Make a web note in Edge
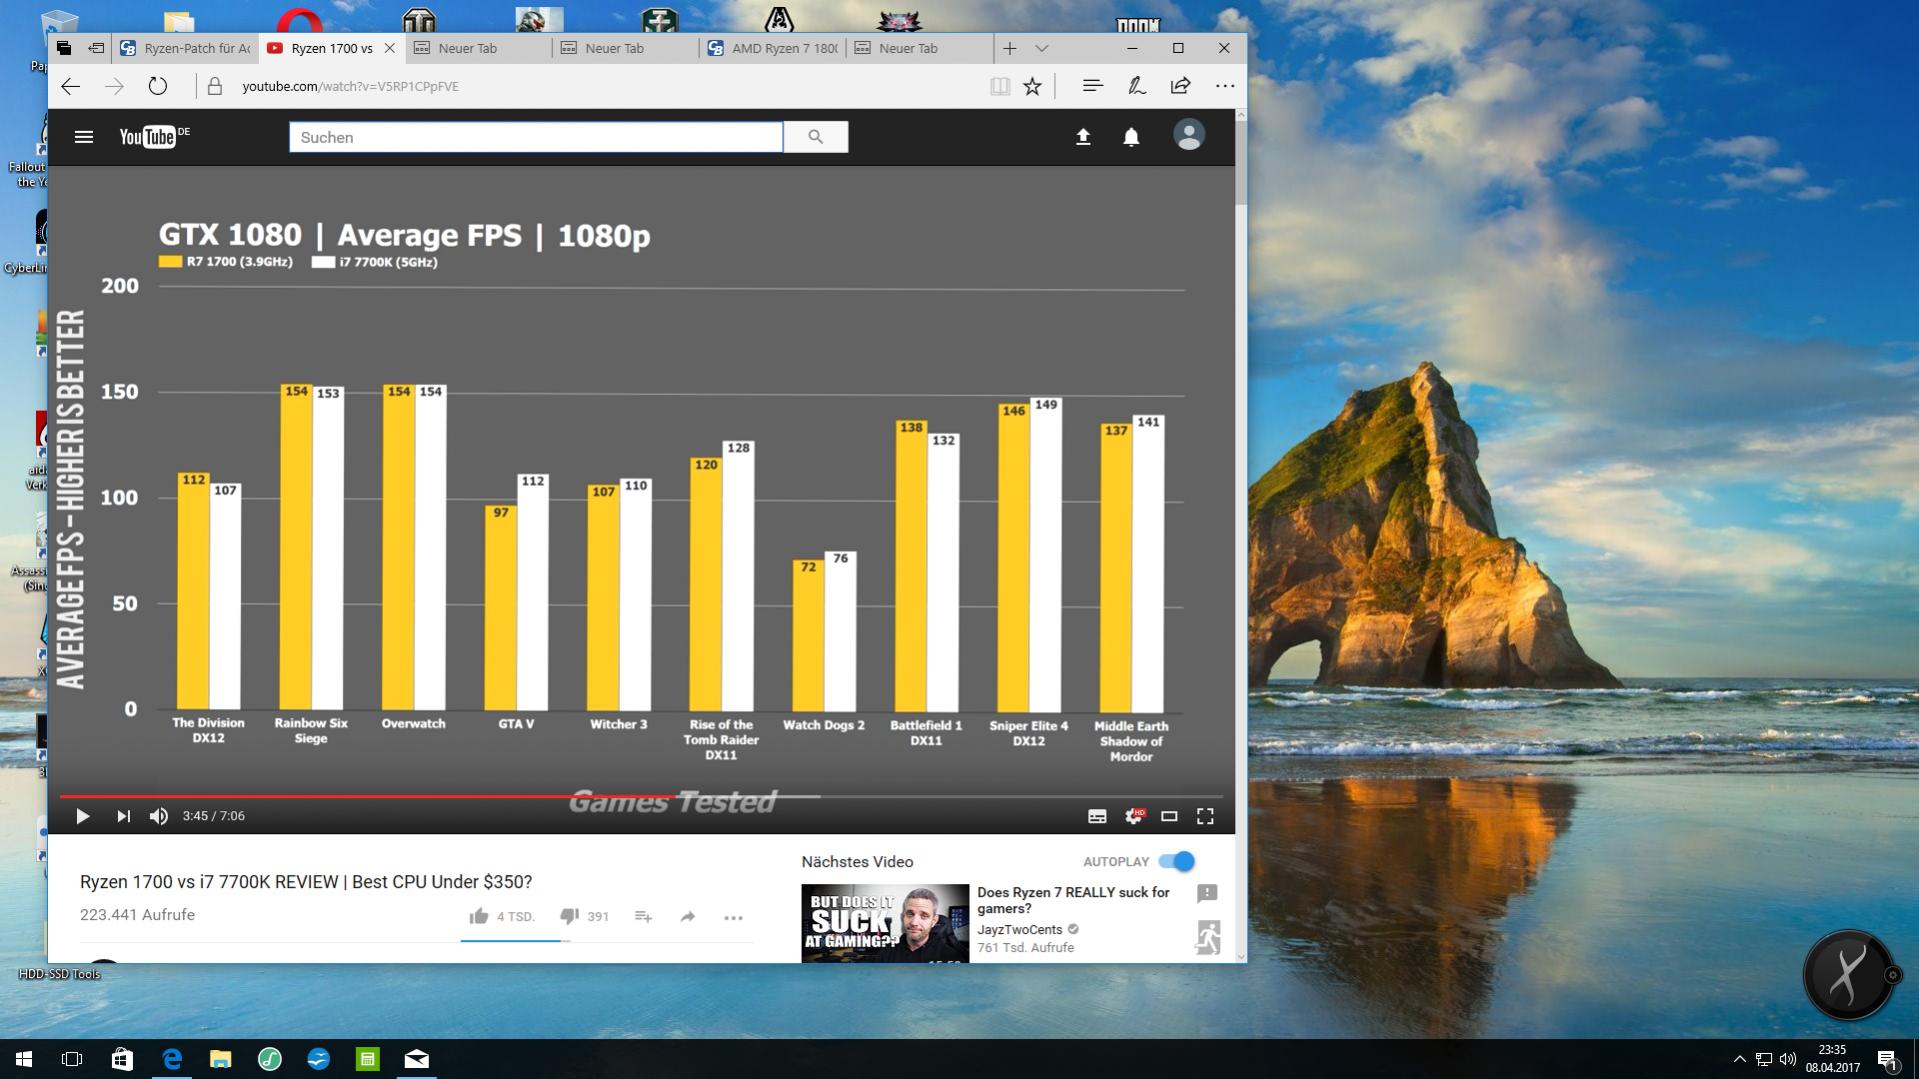 pyautogui.click(x=1137, y=86)
